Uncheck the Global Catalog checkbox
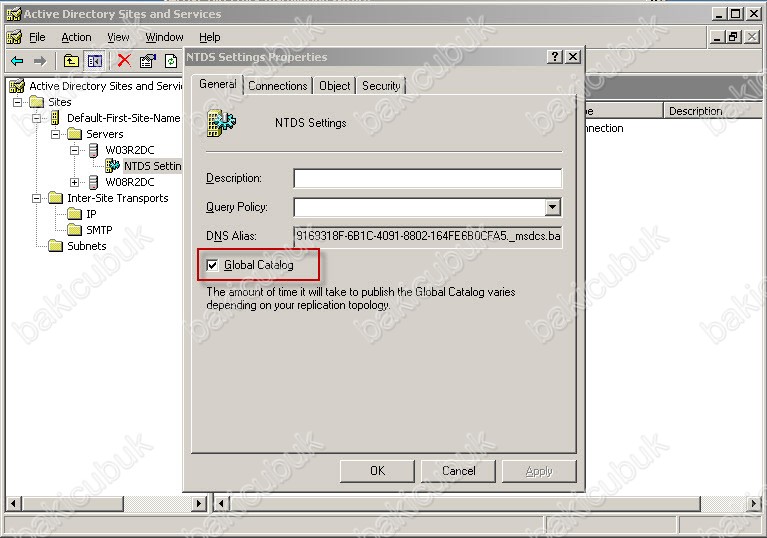767x538 pixels. tap(212, 266)
